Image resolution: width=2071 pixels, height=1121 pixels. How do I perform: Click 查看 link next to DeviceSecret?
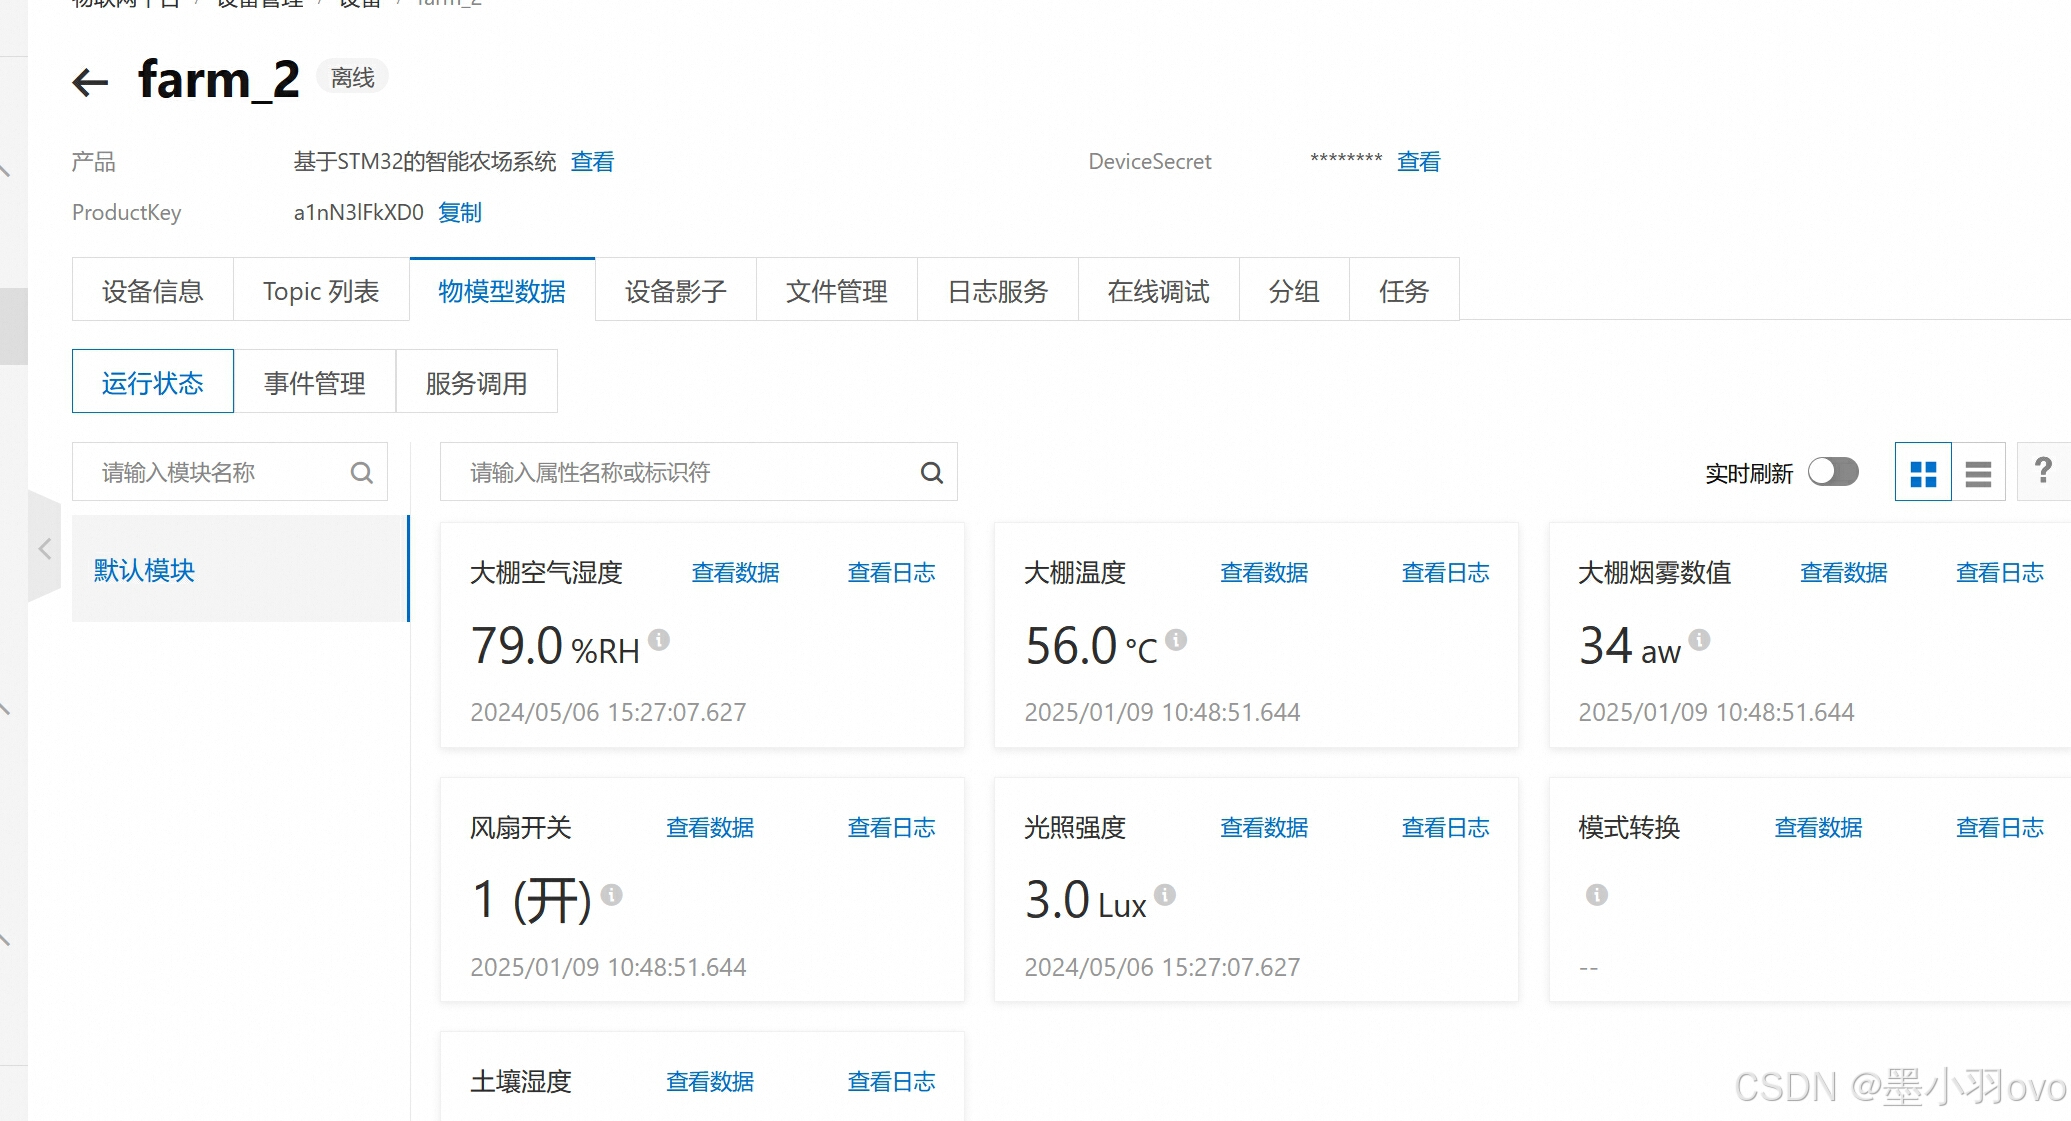click(x=1418, y=162)
